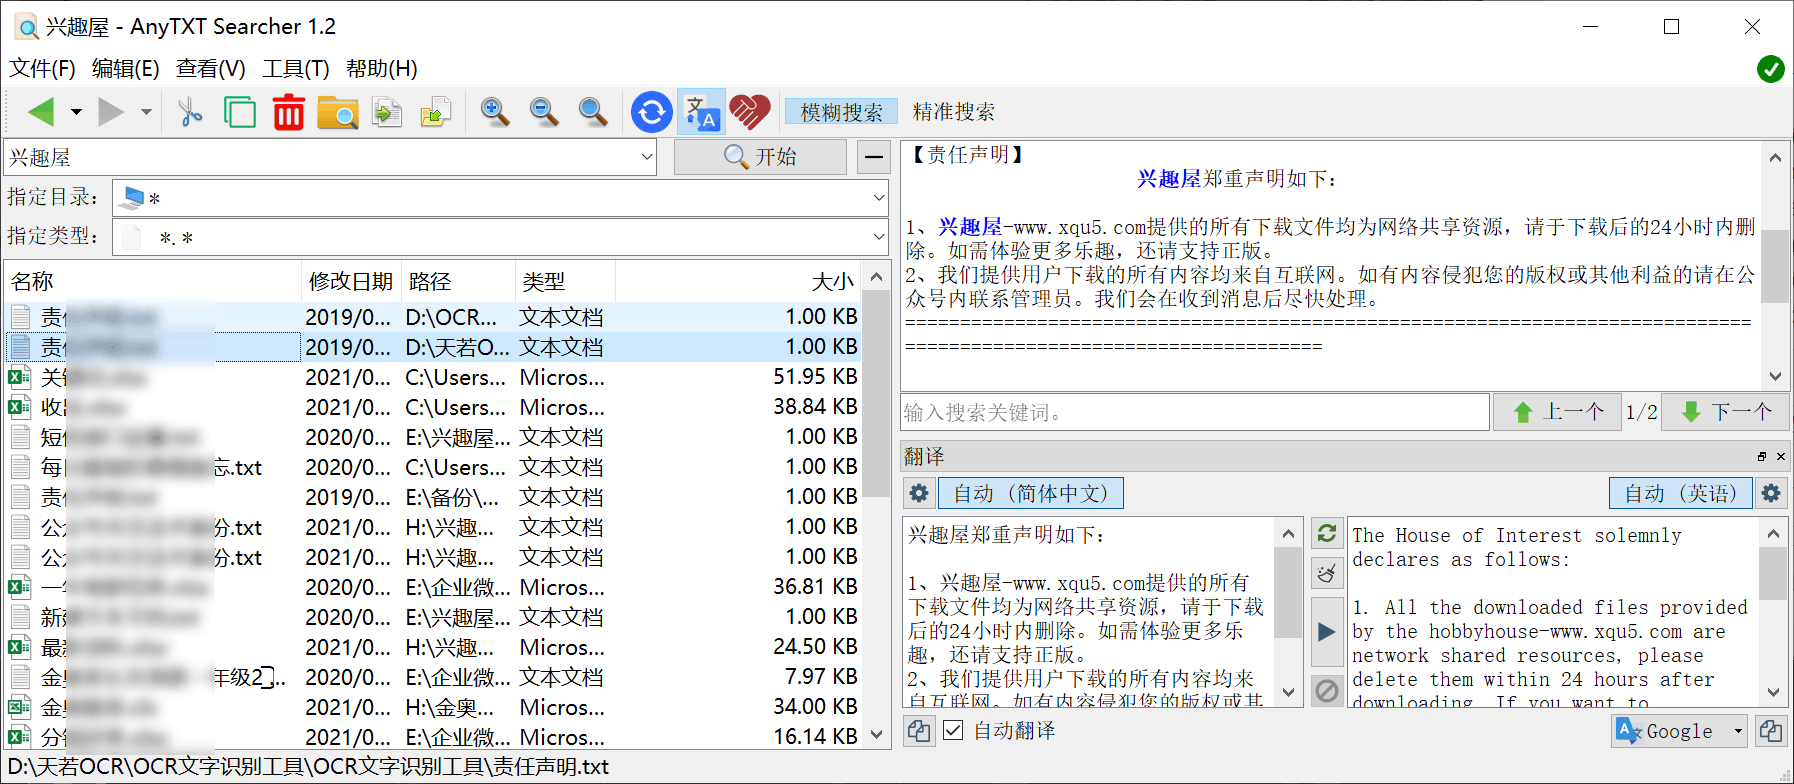Viewport: 1794px width, 784px height.
Task: Click the copy icon in toolbar
Action: pyautogui.click(x=239, y=112)
